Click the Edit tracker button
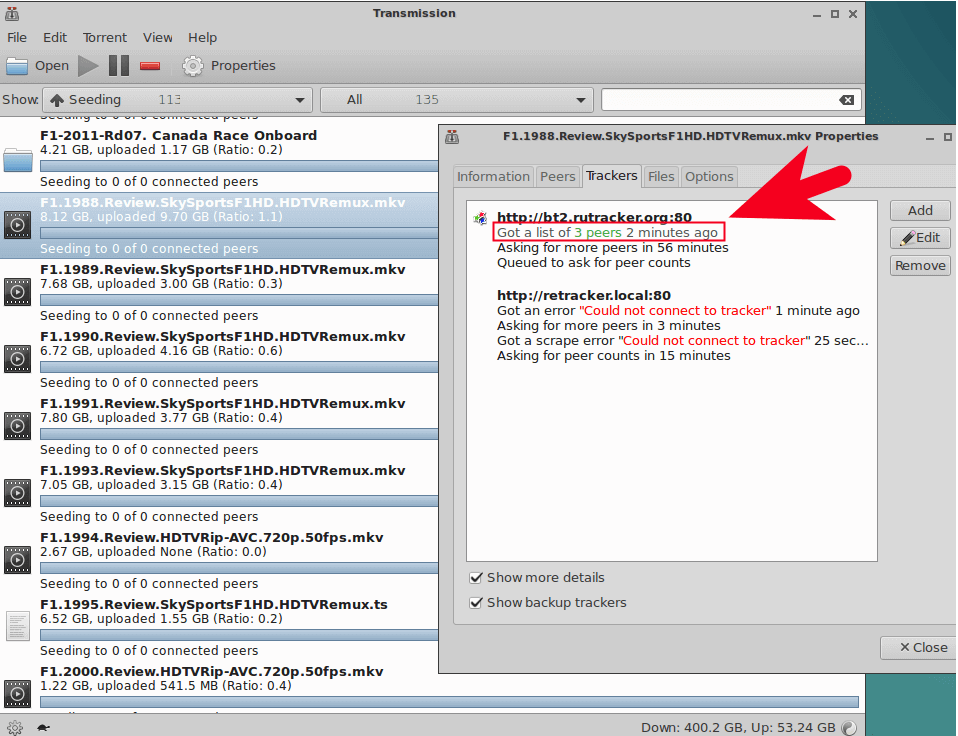 coord(920,238)
